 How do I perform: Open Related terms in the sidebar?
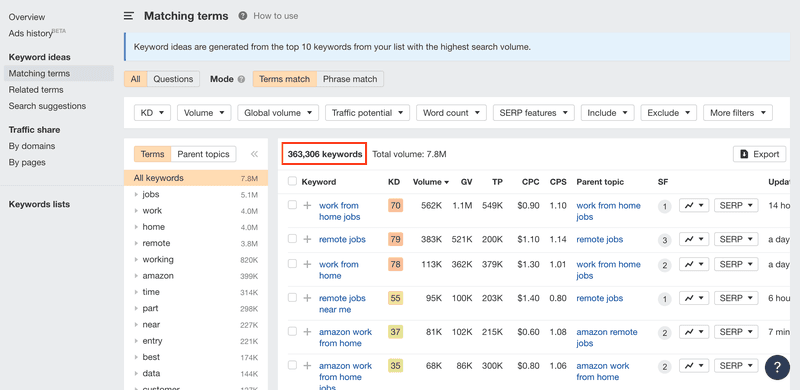36,89
